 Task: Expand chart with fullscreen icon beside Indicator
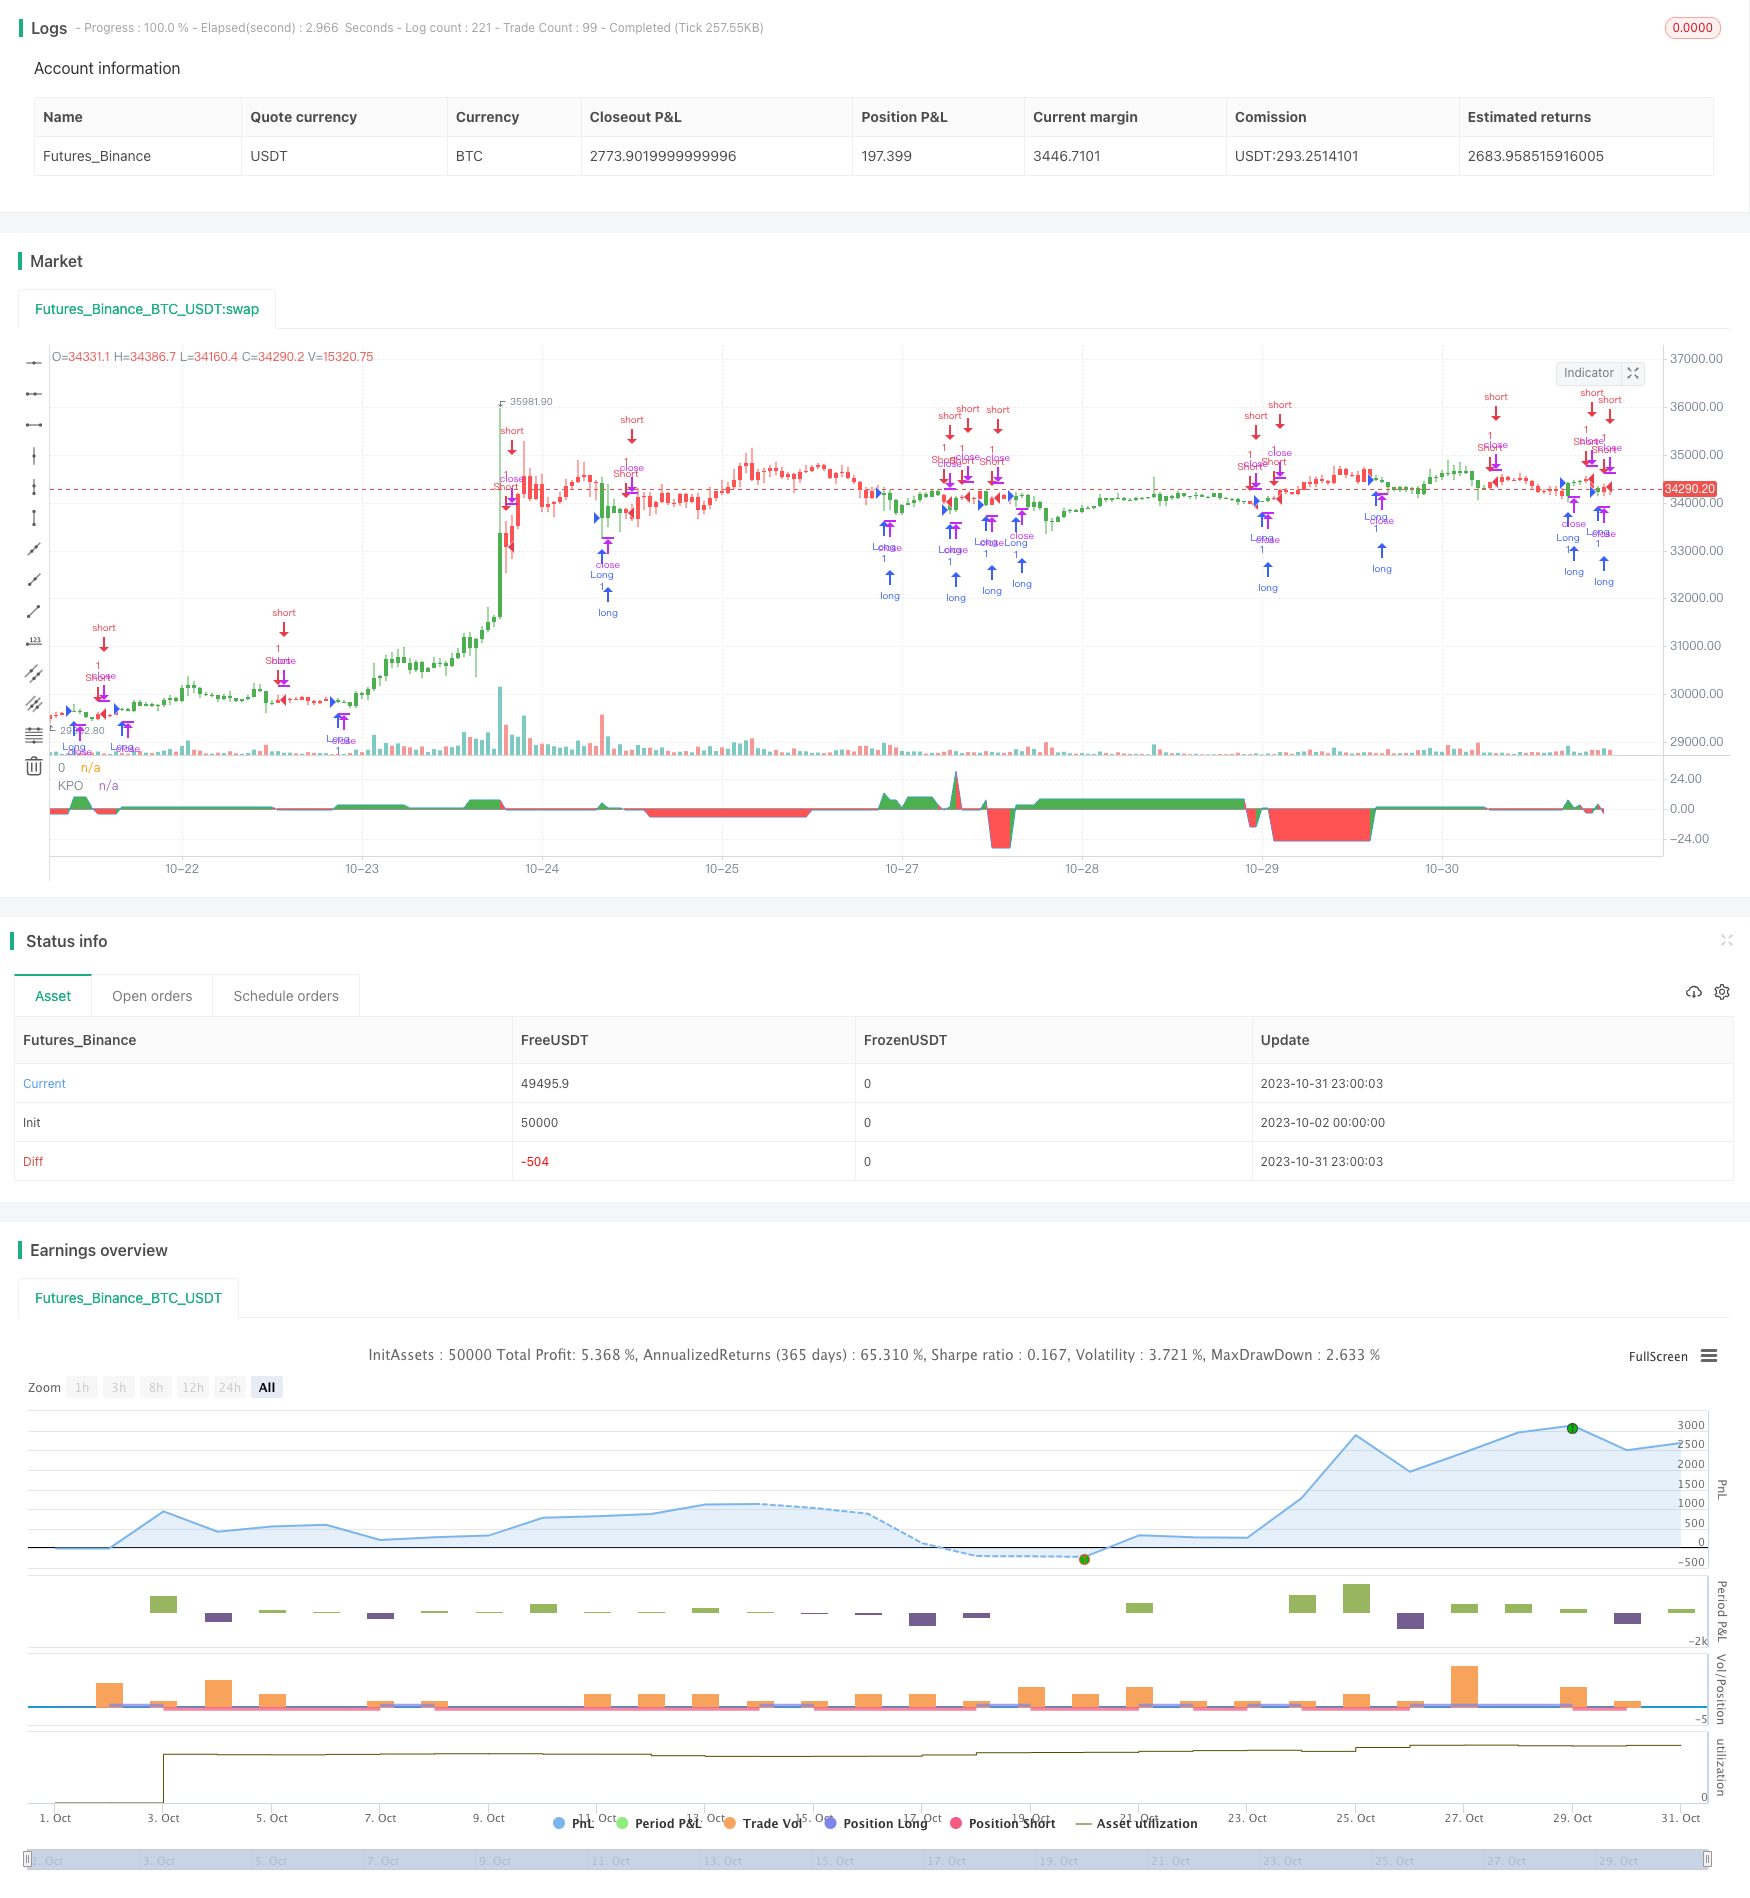(x=1633, y=373)
